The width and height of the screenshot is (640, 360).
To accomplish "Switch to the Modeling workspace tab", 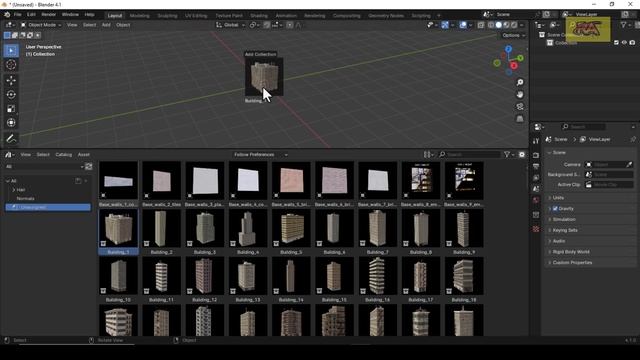I will 139,16.
